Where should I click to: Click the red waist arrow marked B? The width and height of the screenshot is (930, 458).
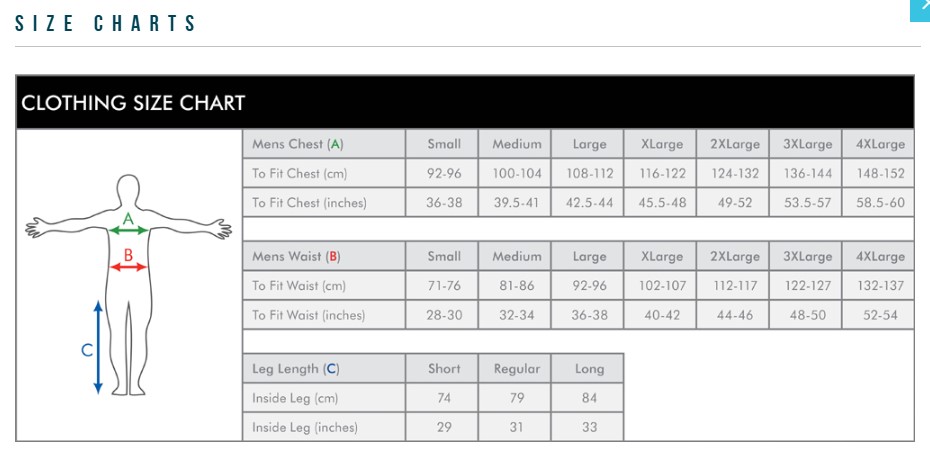click(128, 266)
